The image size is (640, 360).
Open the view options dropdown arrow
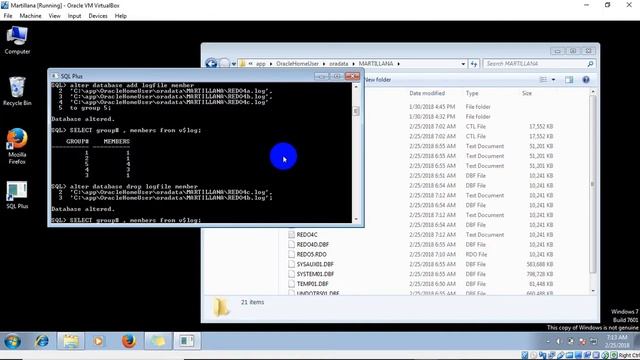[553, 80]
